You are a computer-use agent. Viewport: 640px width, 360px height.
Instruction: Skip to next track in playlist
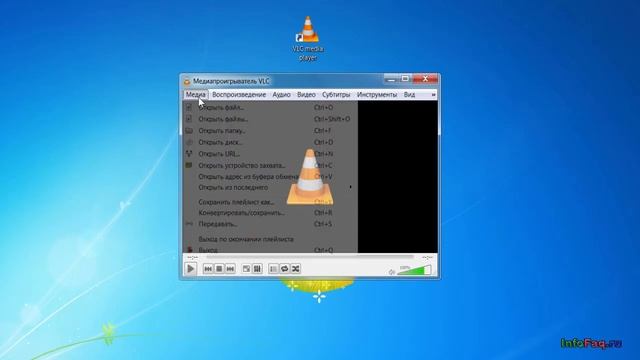click(230, 269)
